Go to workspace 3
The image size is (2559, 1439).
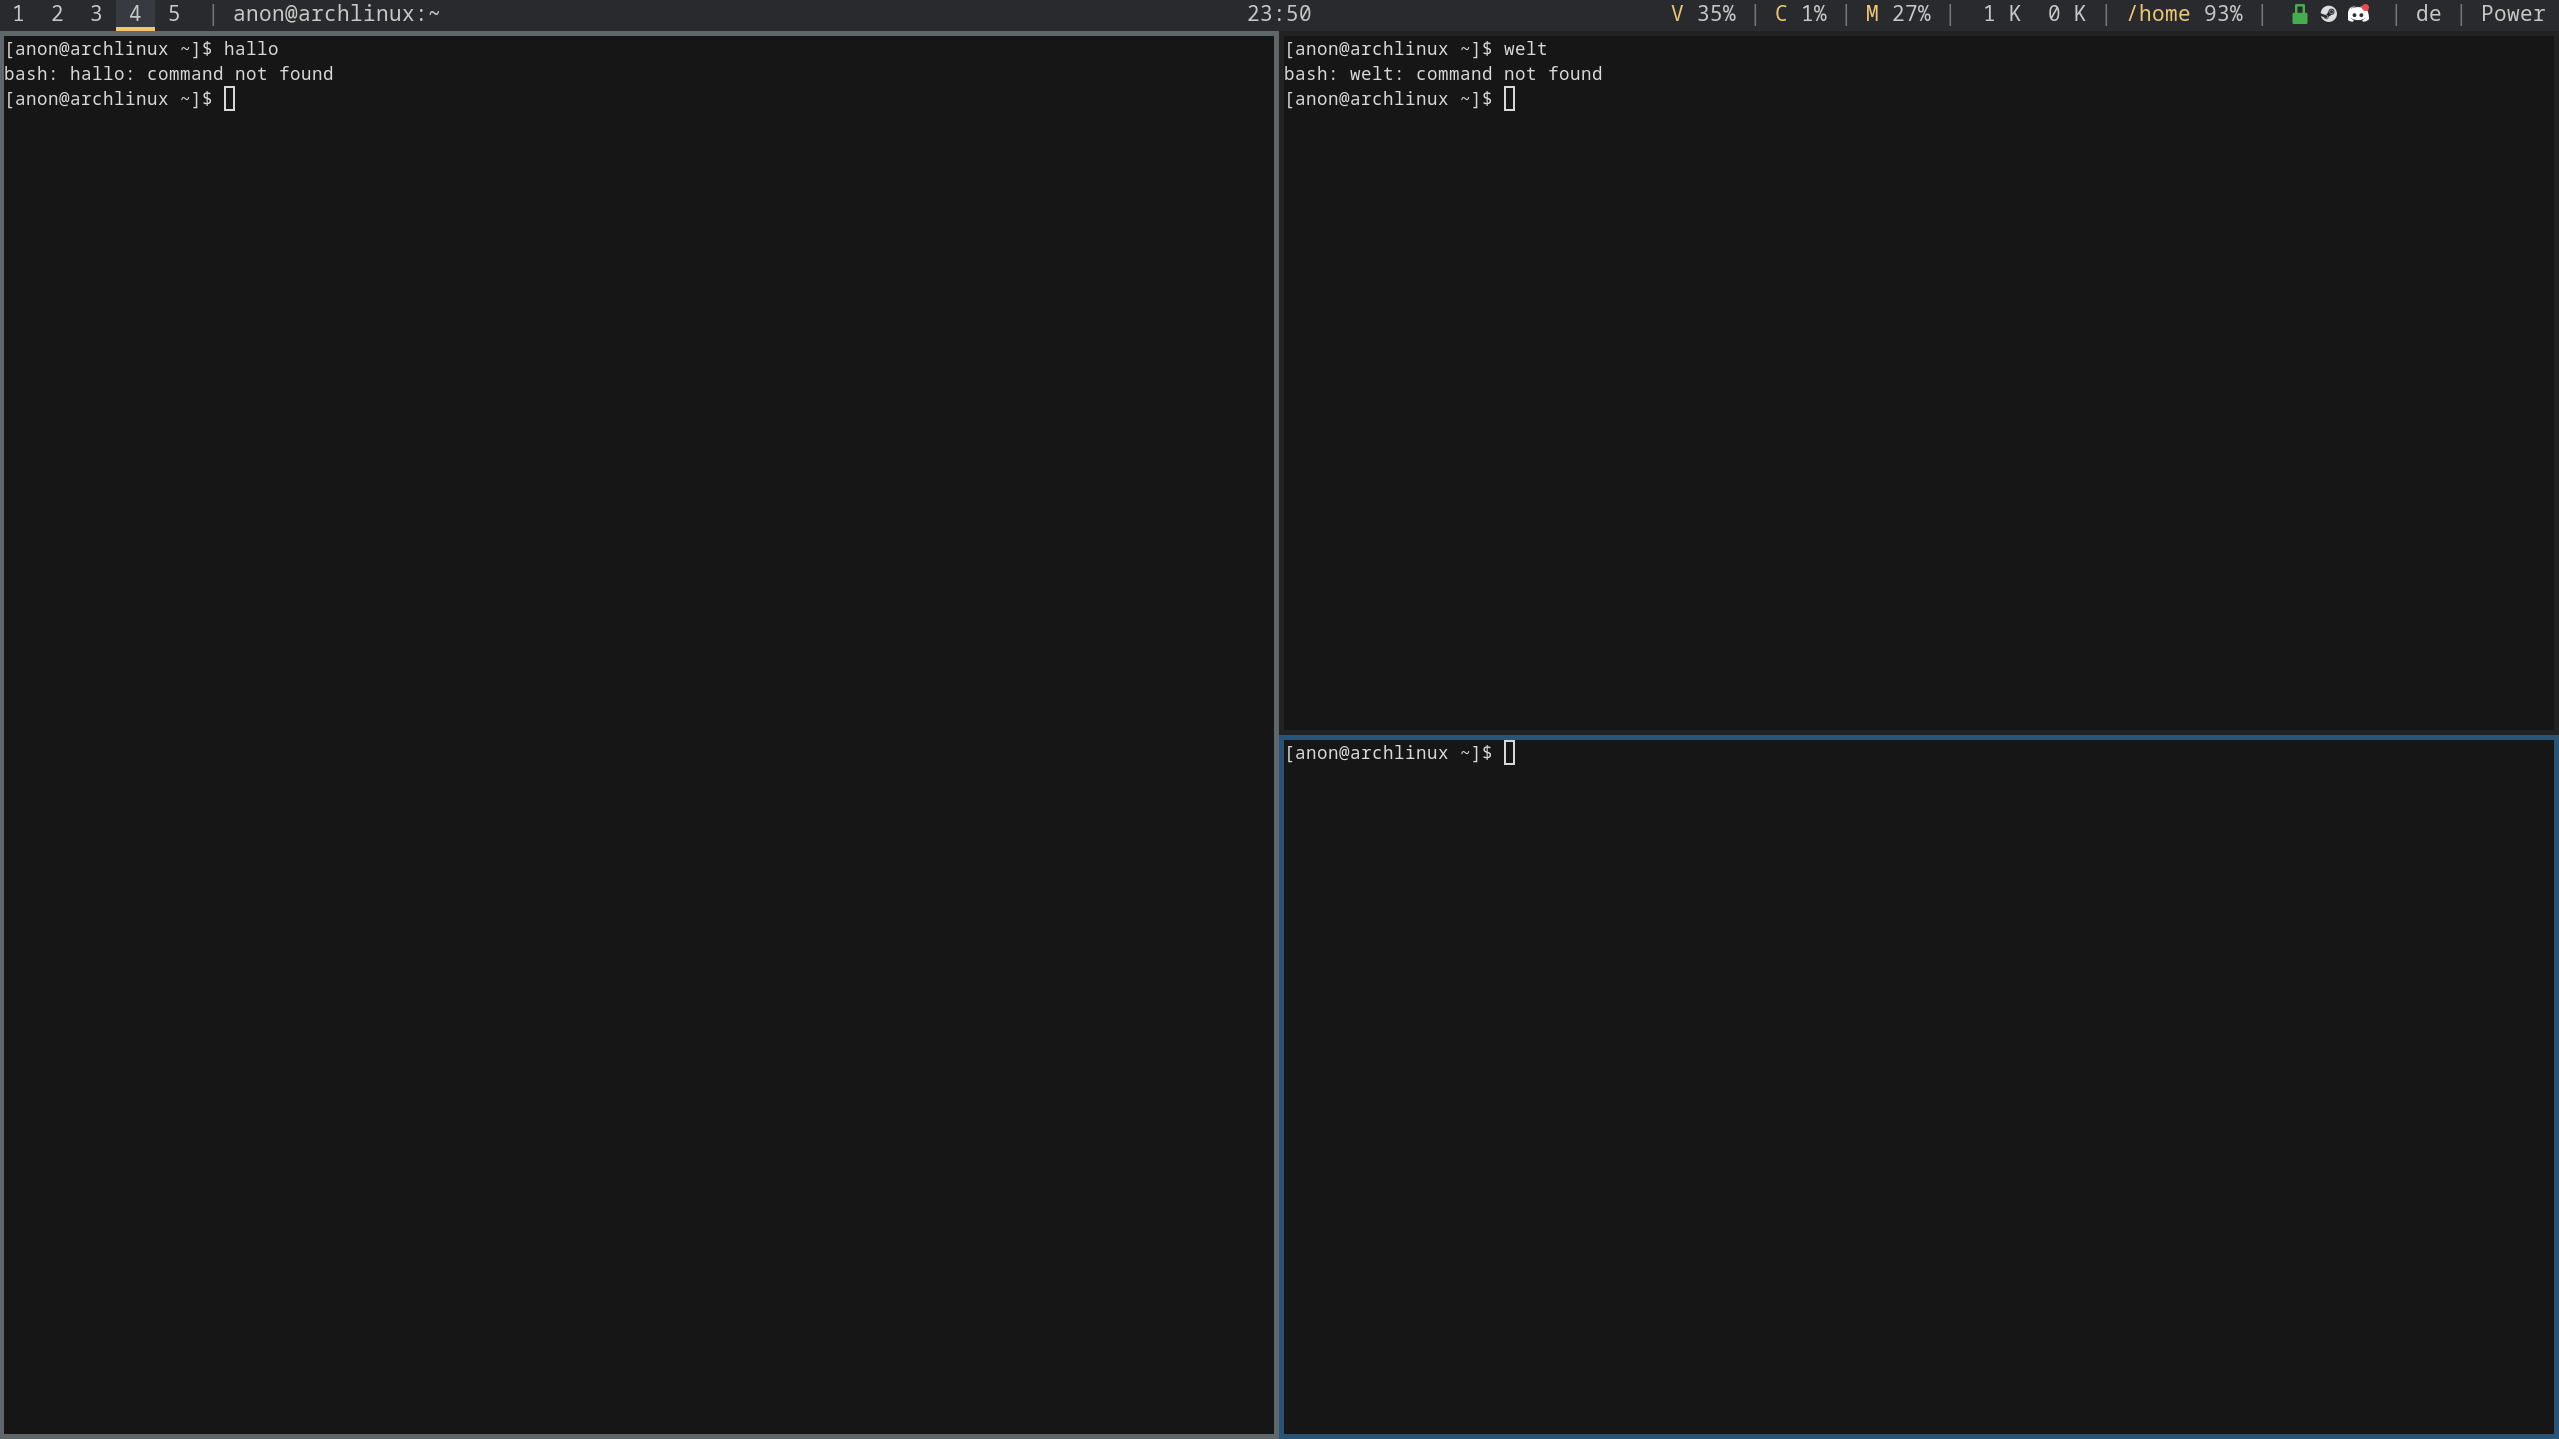[x=96, y=14]
